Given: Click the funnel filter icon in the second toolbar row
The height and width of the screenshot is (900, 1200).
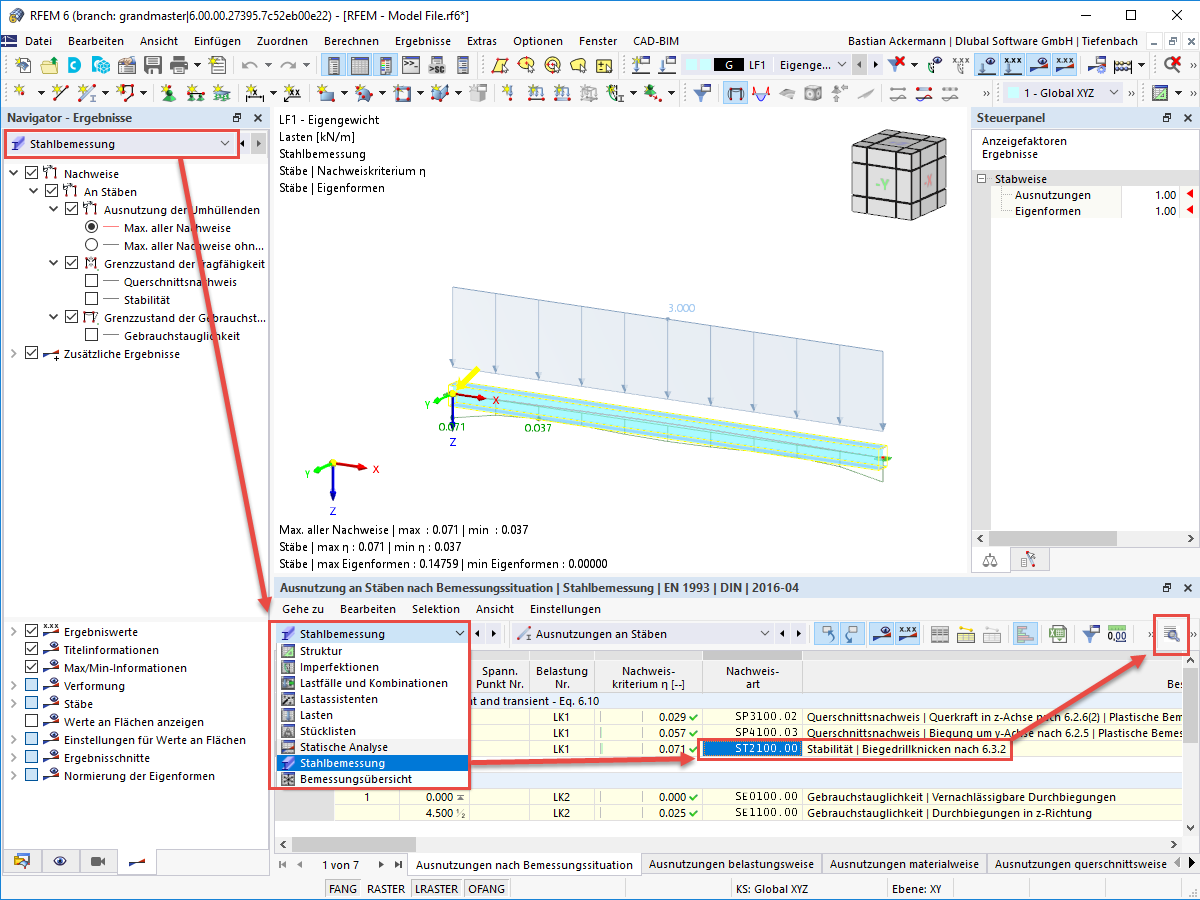Looking at the screenshot, I should (703, 93).
